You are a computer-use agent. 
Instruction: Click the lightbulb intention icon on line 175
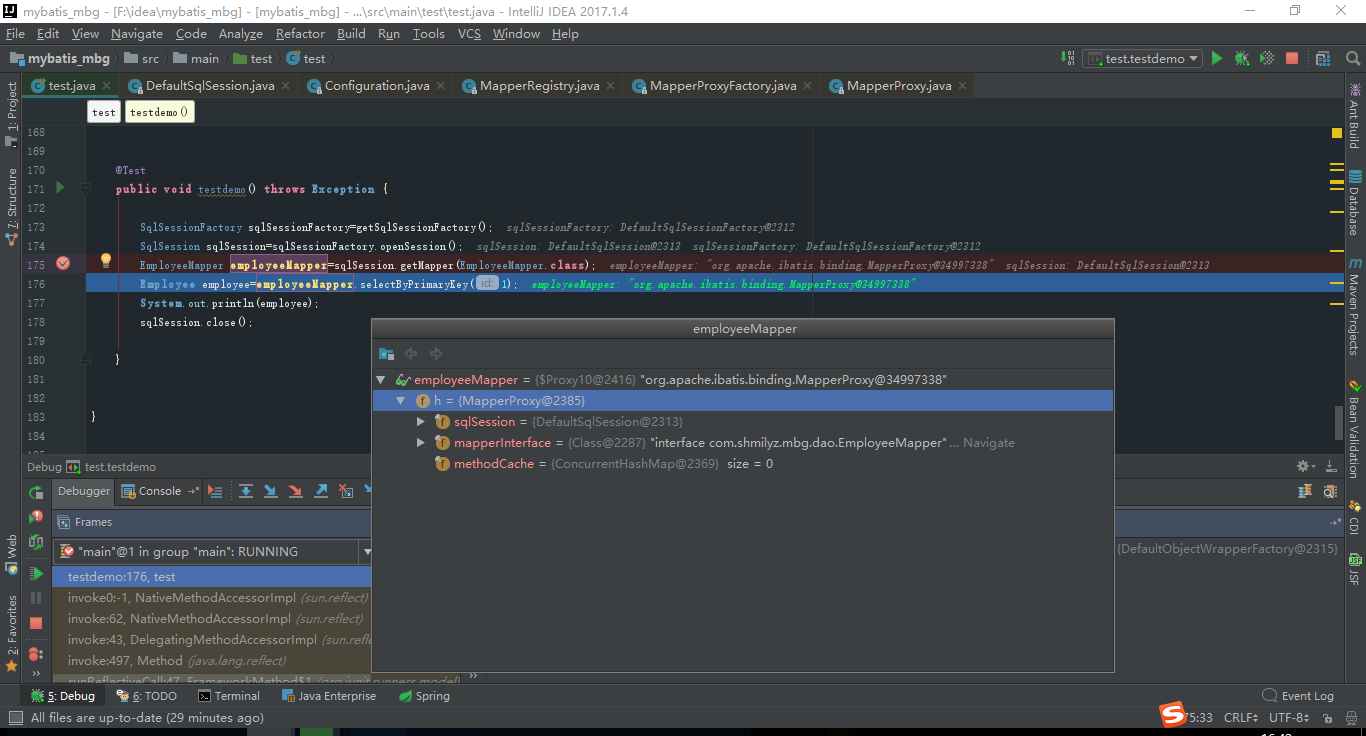tap(106, 261)
